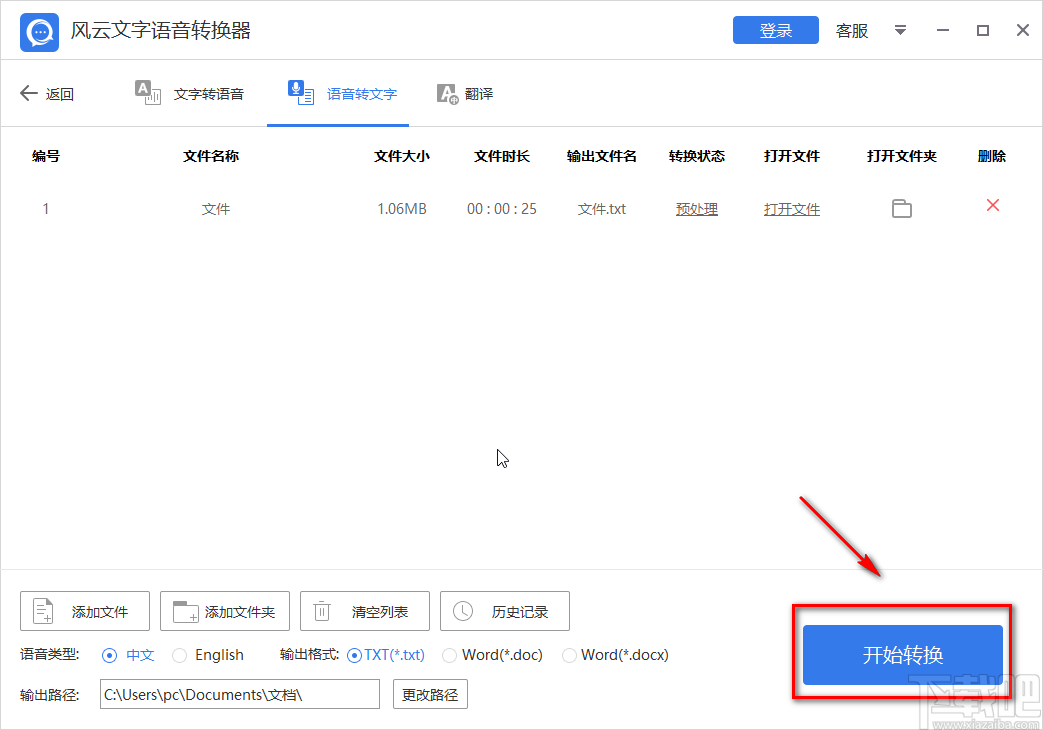The image size is (1043, 730).
Task: Open the dropdown arrow near 客服
Action: [900, 31]
